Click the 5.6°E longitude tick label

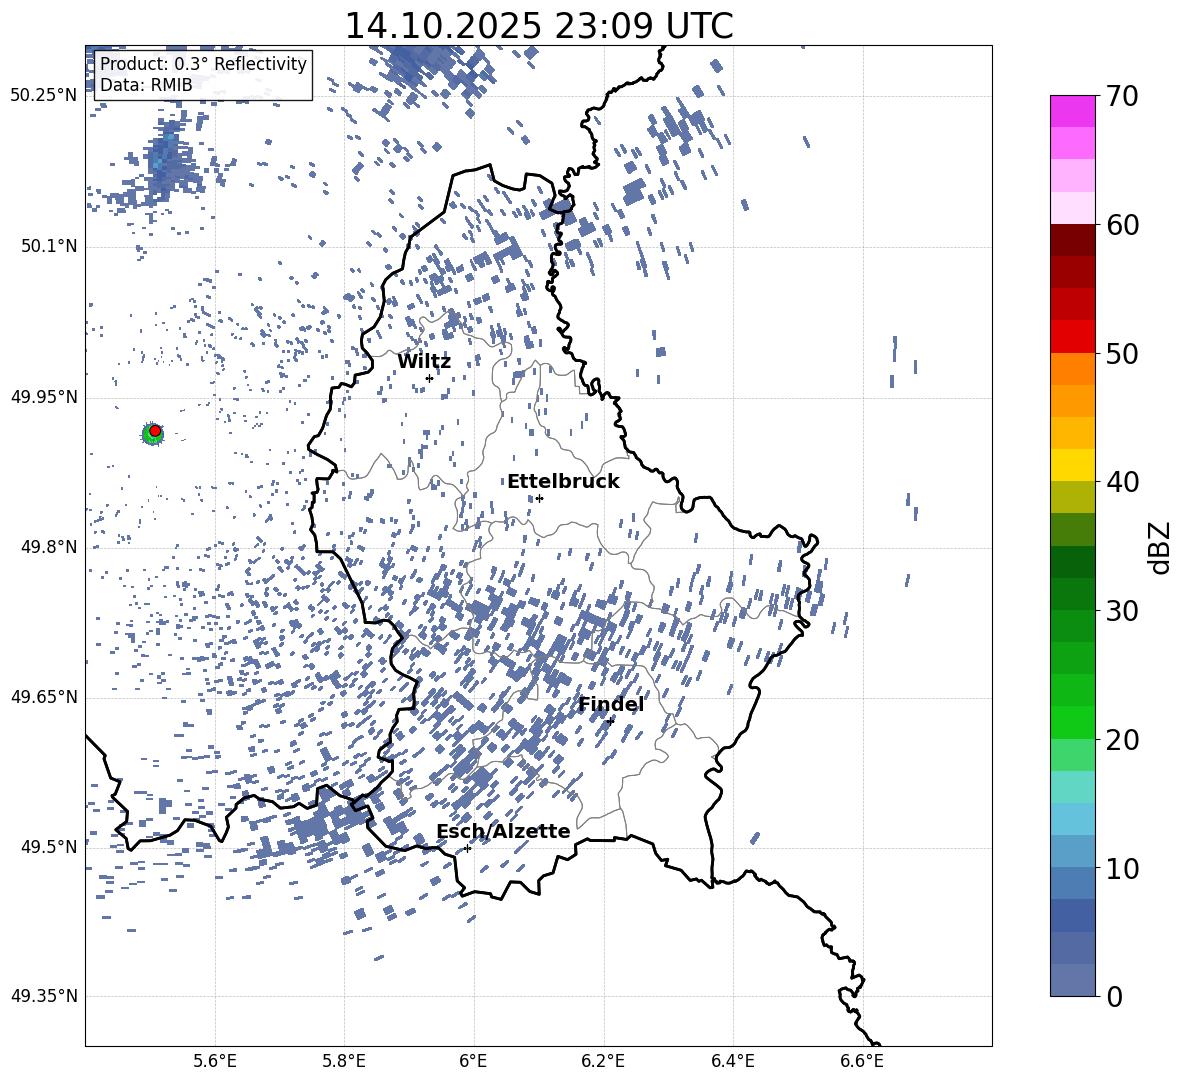[x=215, y=1061]
